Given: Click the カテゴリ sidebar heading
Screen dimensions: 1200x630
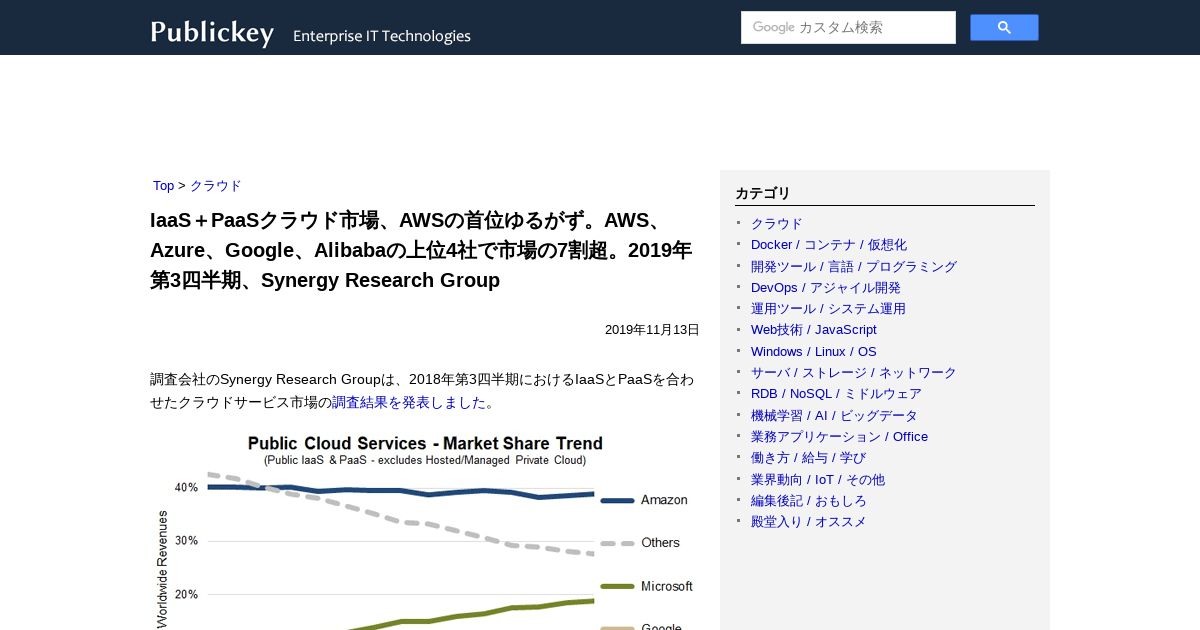Looking at the screenshot, I should 763,193.
